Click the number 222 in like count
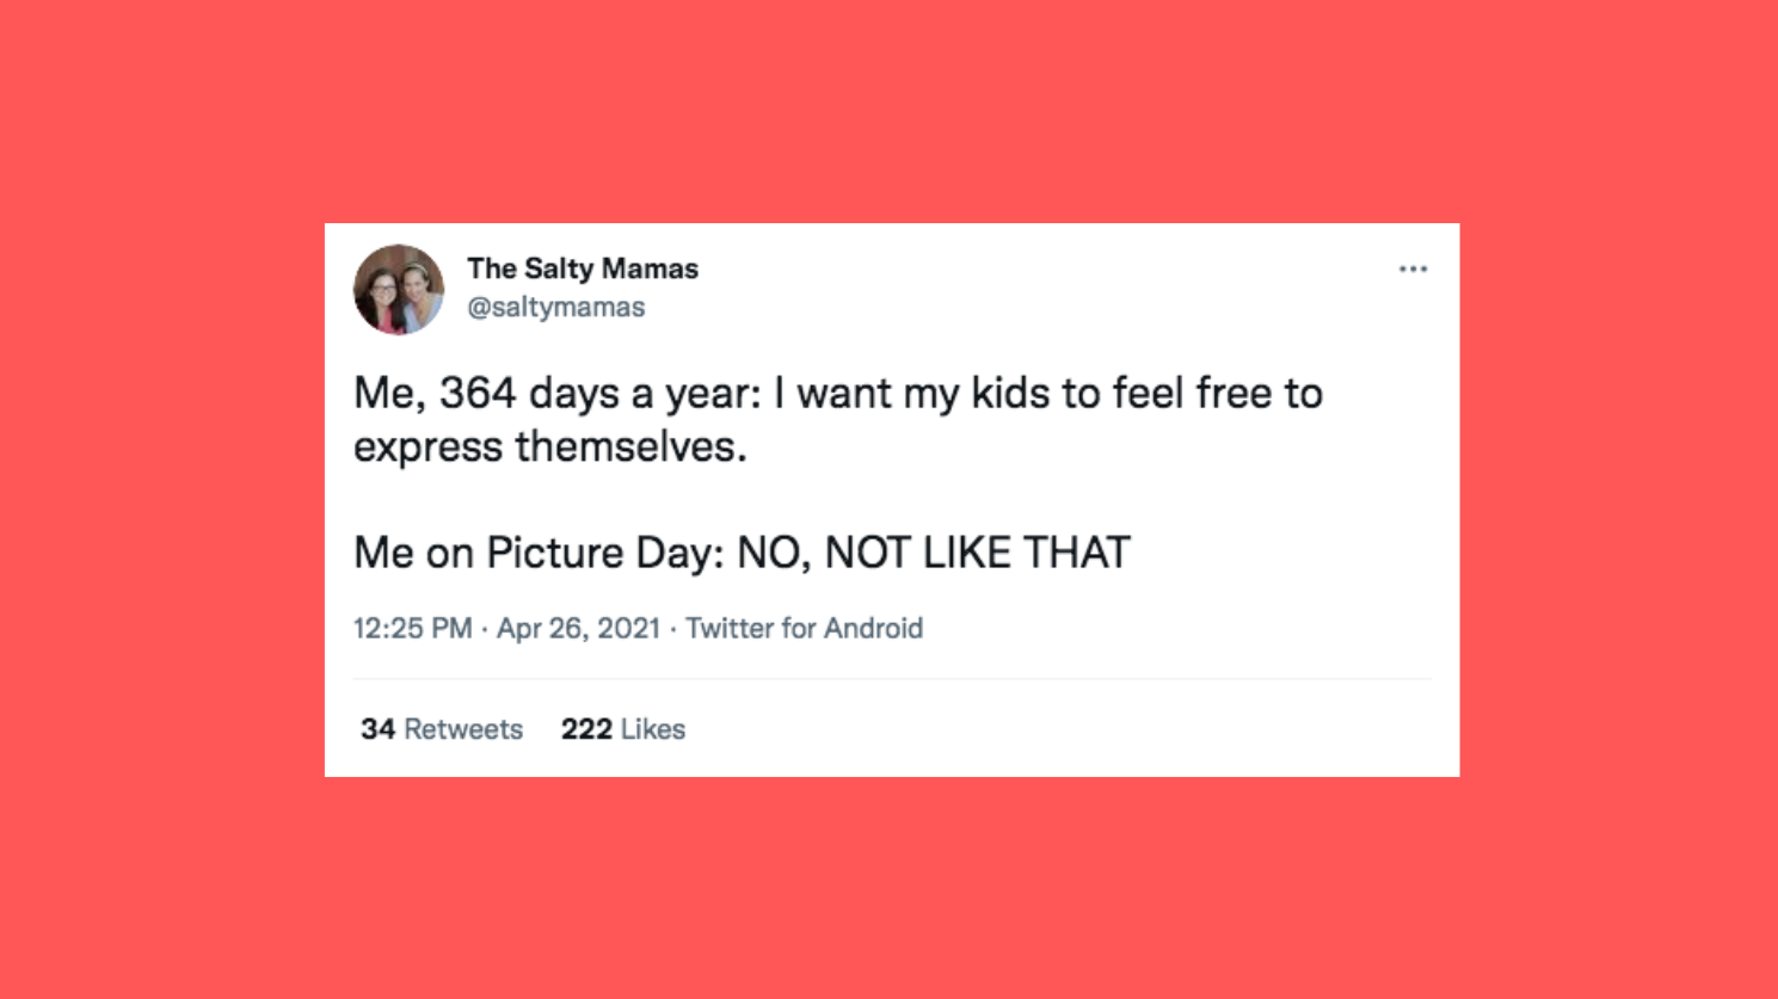 tap(586, 729)
